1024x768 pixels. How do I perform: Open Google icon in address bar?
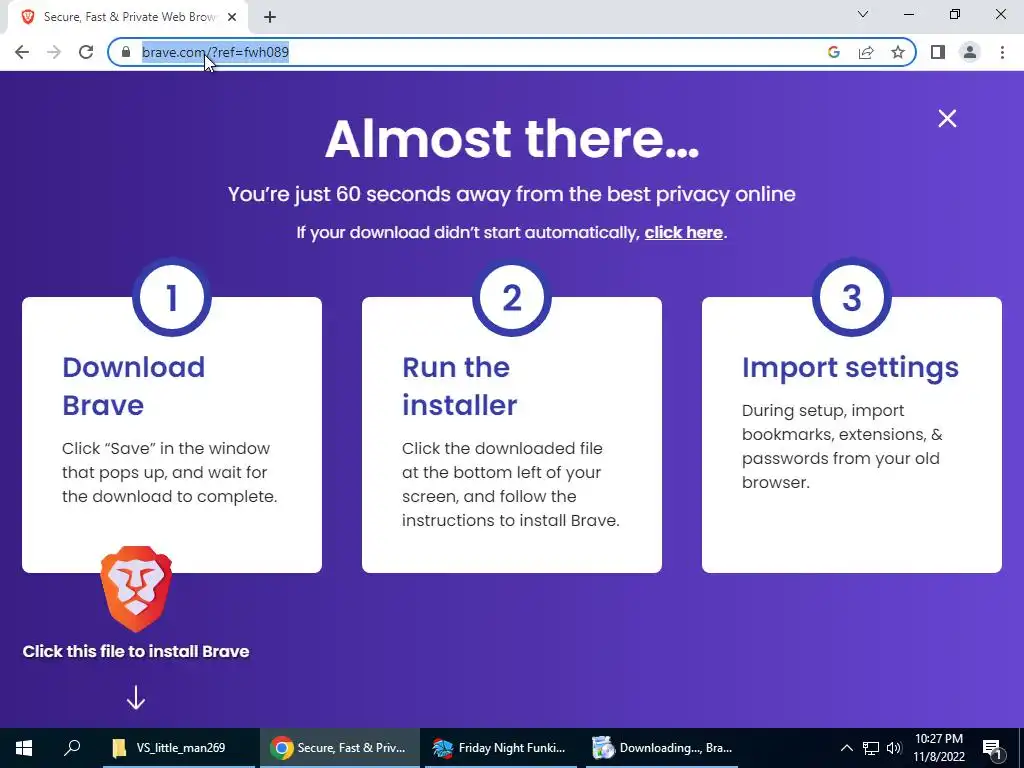click(833, 52)
